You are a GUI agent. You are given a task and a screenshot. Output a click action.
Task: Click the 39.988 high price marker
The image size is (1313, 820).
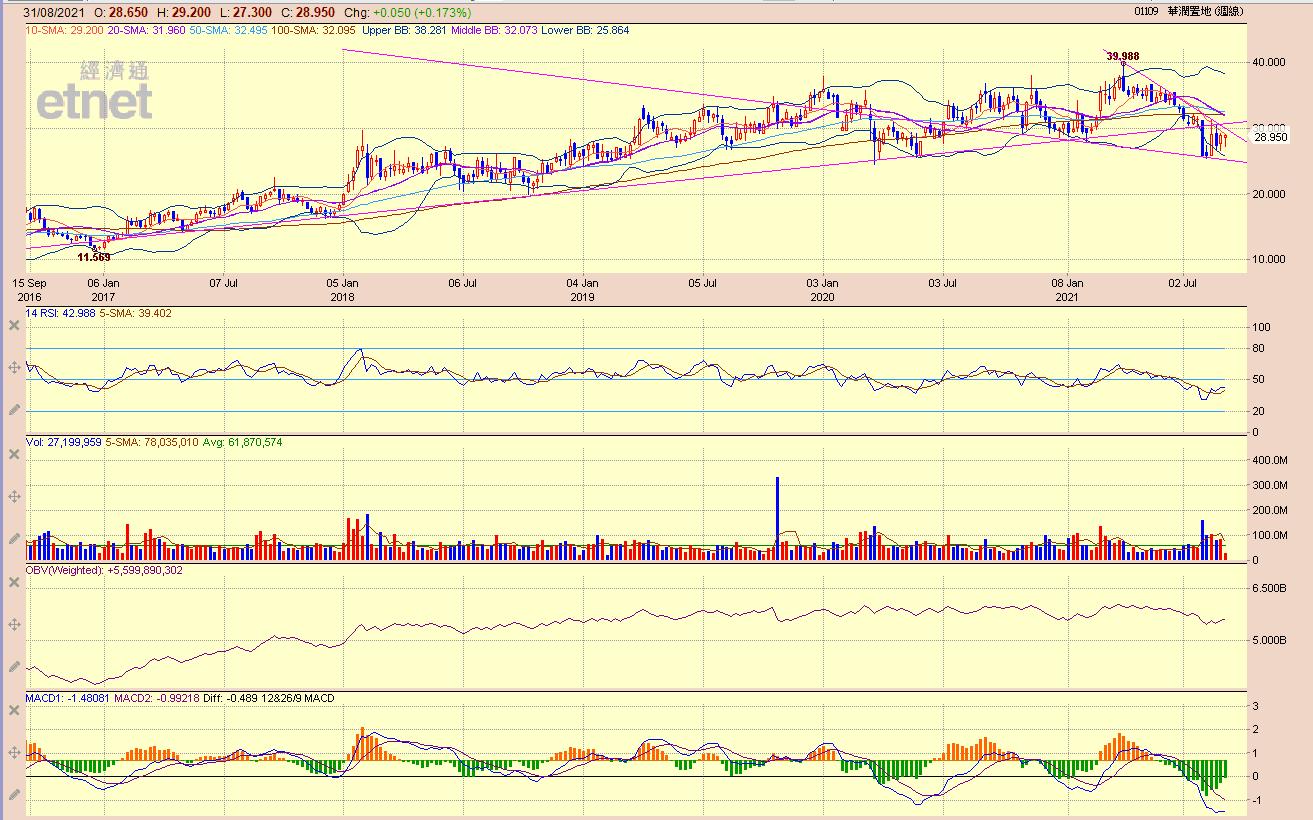pyautogui.click(x=1123, y=56)
